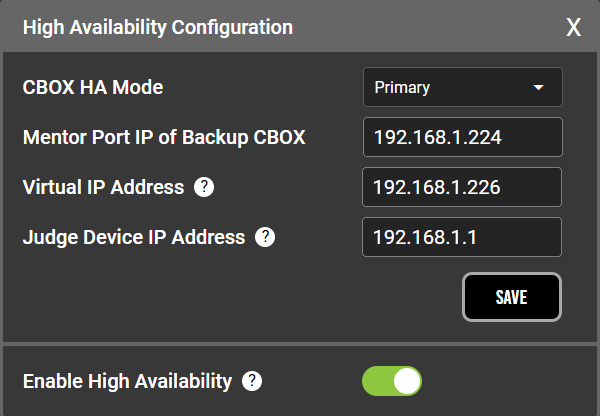The width and height of the screenshot is (600, 416).
Task: Open help tooltip for Enable High Availability
Action: 253,381
